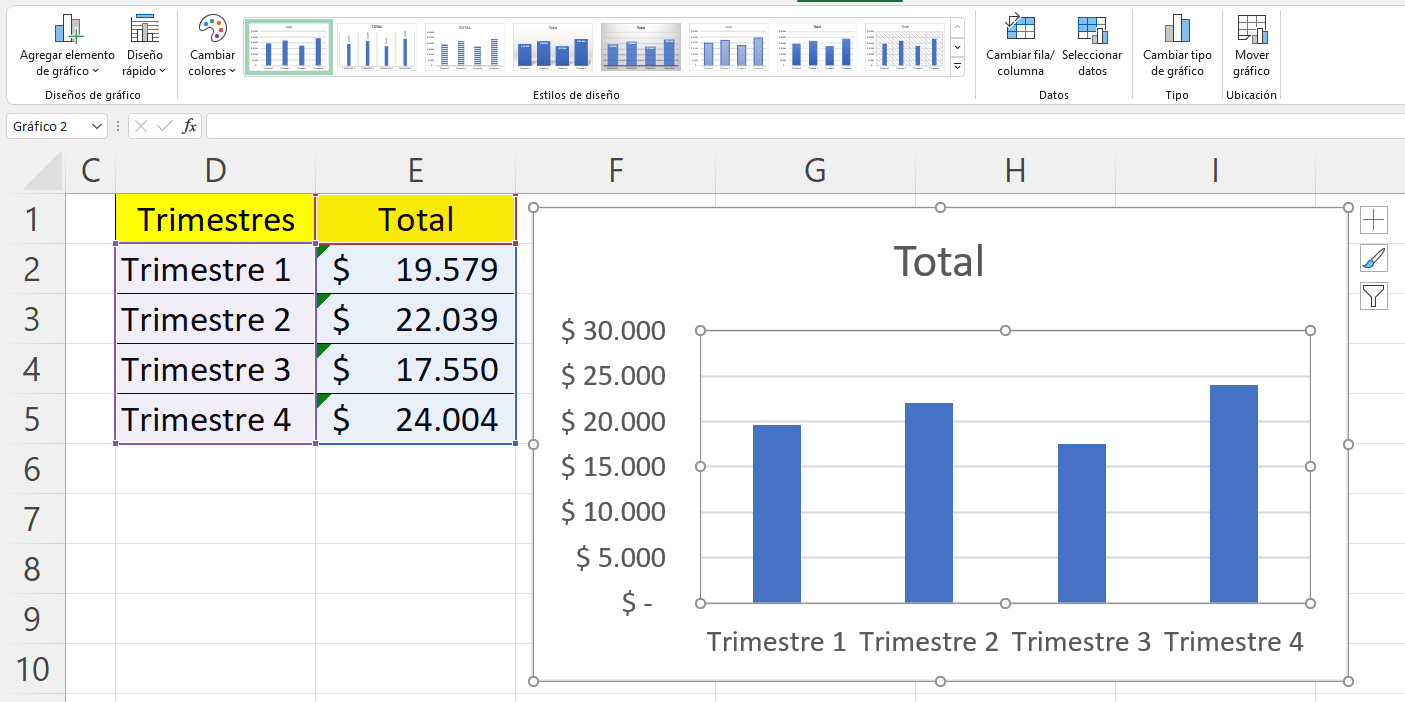The height and width of the screenshot is (702, 1405).
Task: Click the chart title Total
Action: click(x=939, y=261)
